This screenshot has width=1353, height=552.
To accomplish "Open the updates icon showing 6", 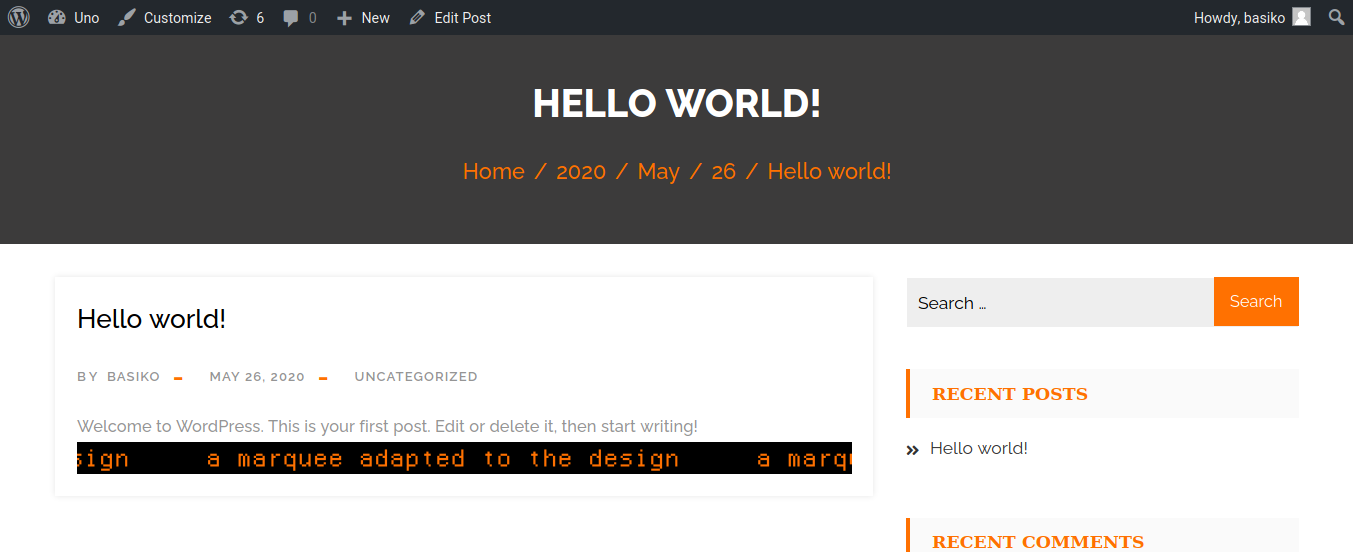I will pos(238,17).
